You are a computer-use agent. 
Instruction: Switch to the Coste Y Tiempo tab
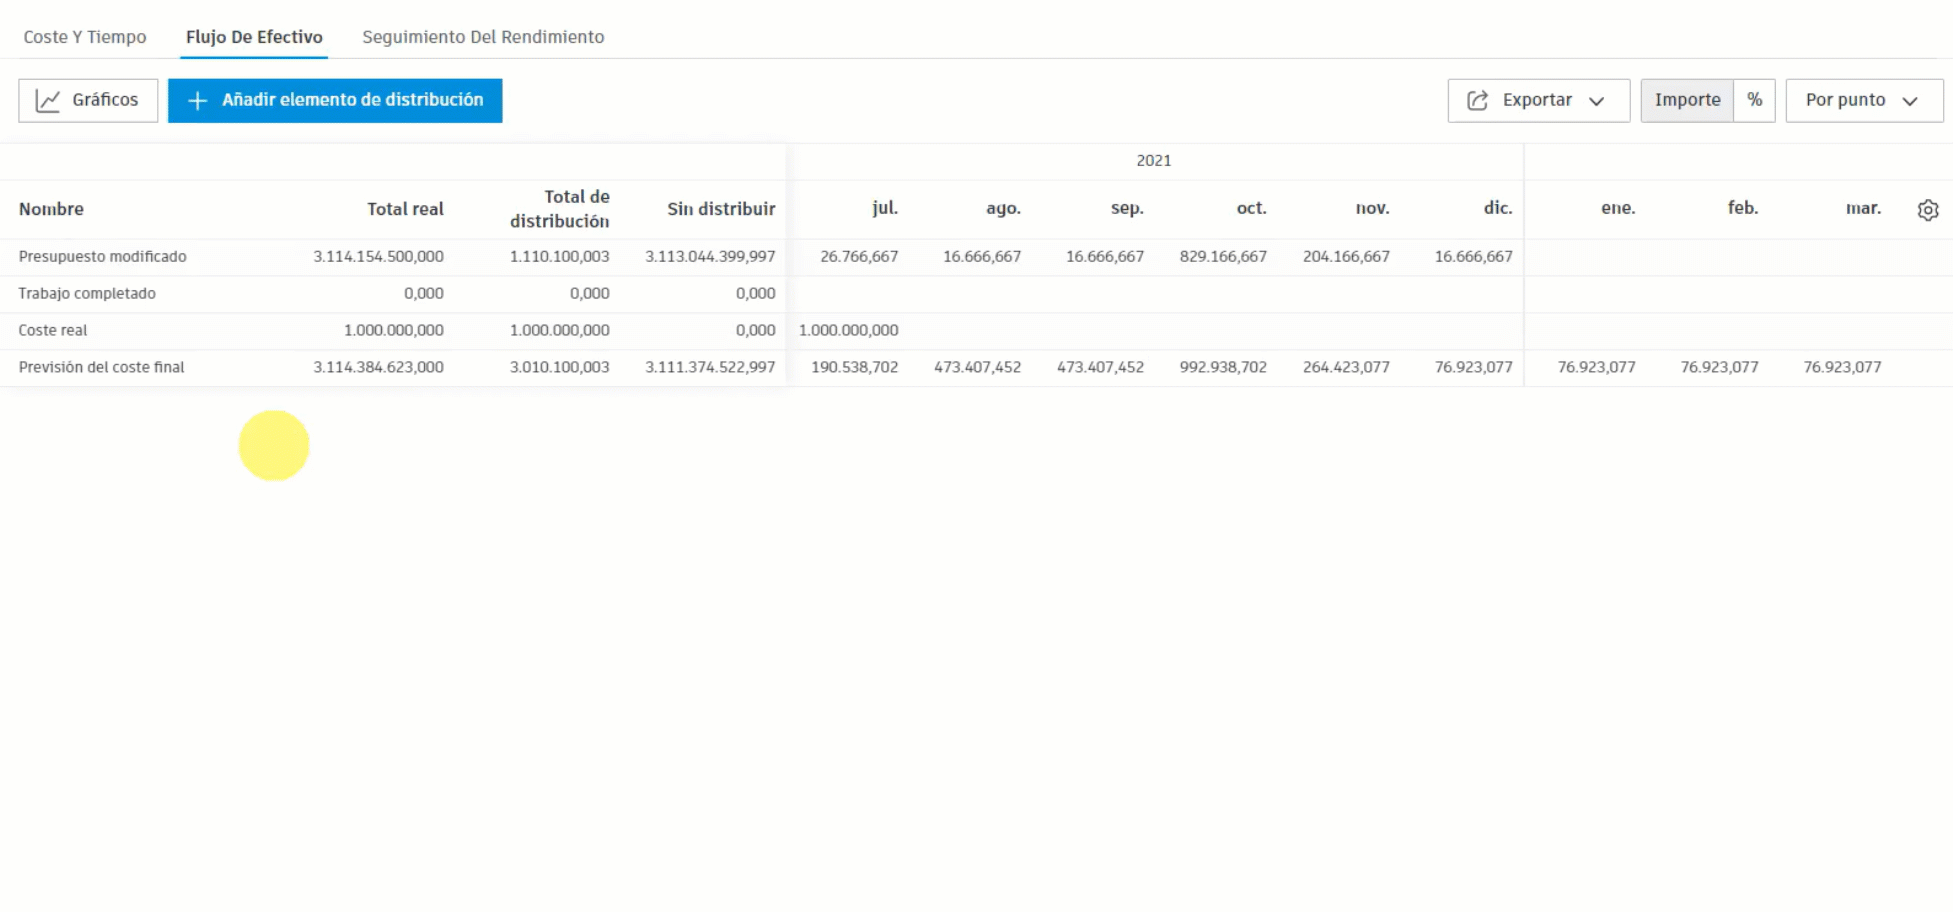85,37
